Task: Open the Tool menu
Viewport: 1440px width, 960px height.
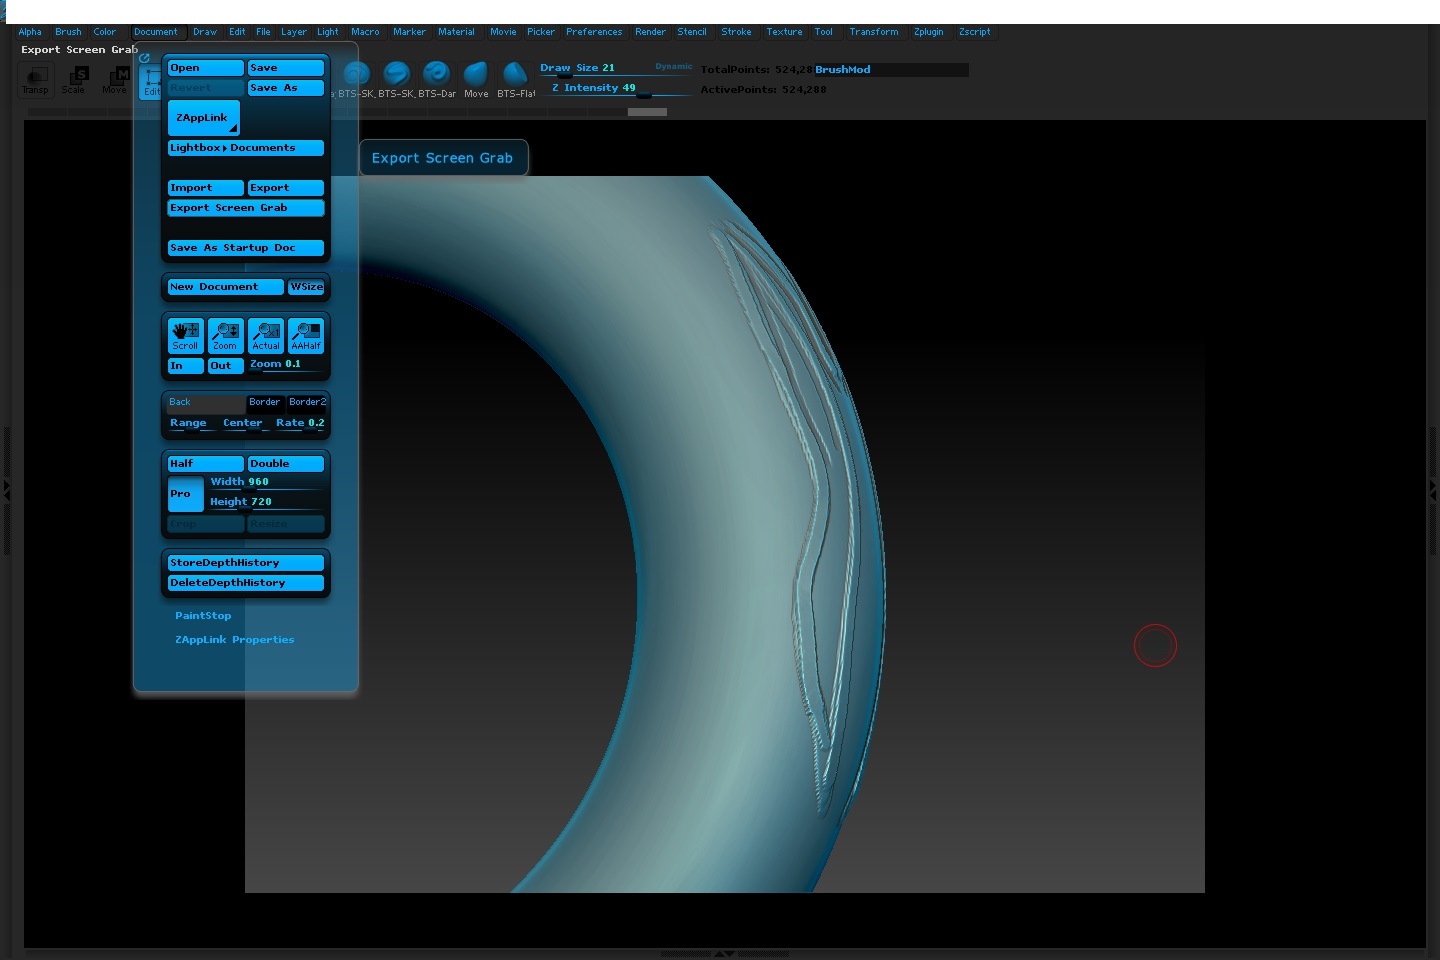Action: pos(823,32)
